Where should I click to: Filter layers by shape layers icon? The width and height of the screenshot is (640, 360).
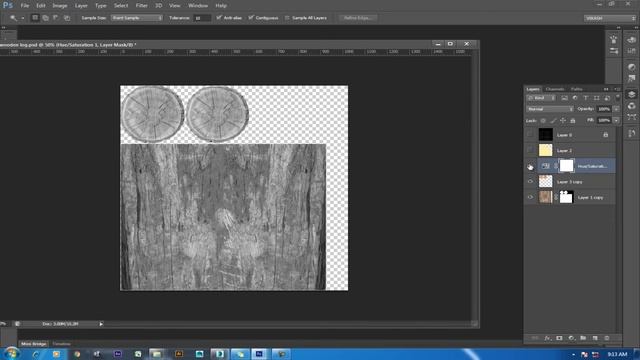(596, 98)
